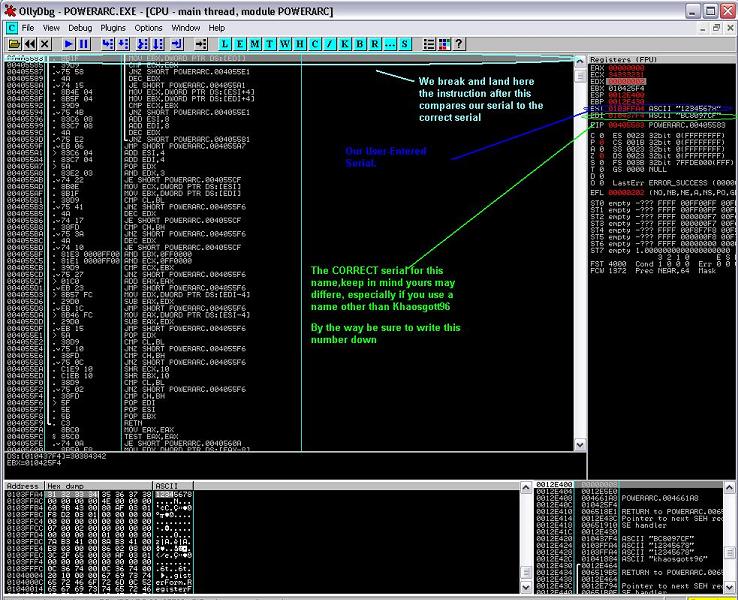The width and height of the screenshot is (738, 600).
Task: Open appearance colors grid icon
Action: tap(444, 44)
